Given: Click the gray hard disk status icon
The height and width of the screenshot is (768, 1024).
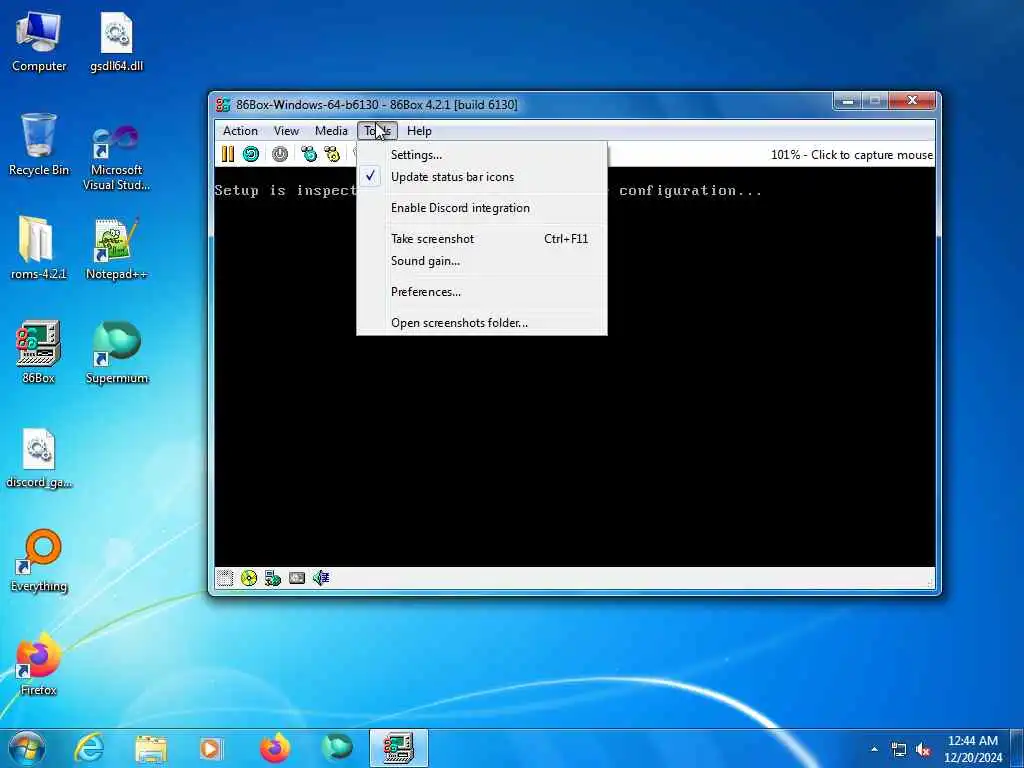Looking at the screenshot, I should tap(297, 578).
